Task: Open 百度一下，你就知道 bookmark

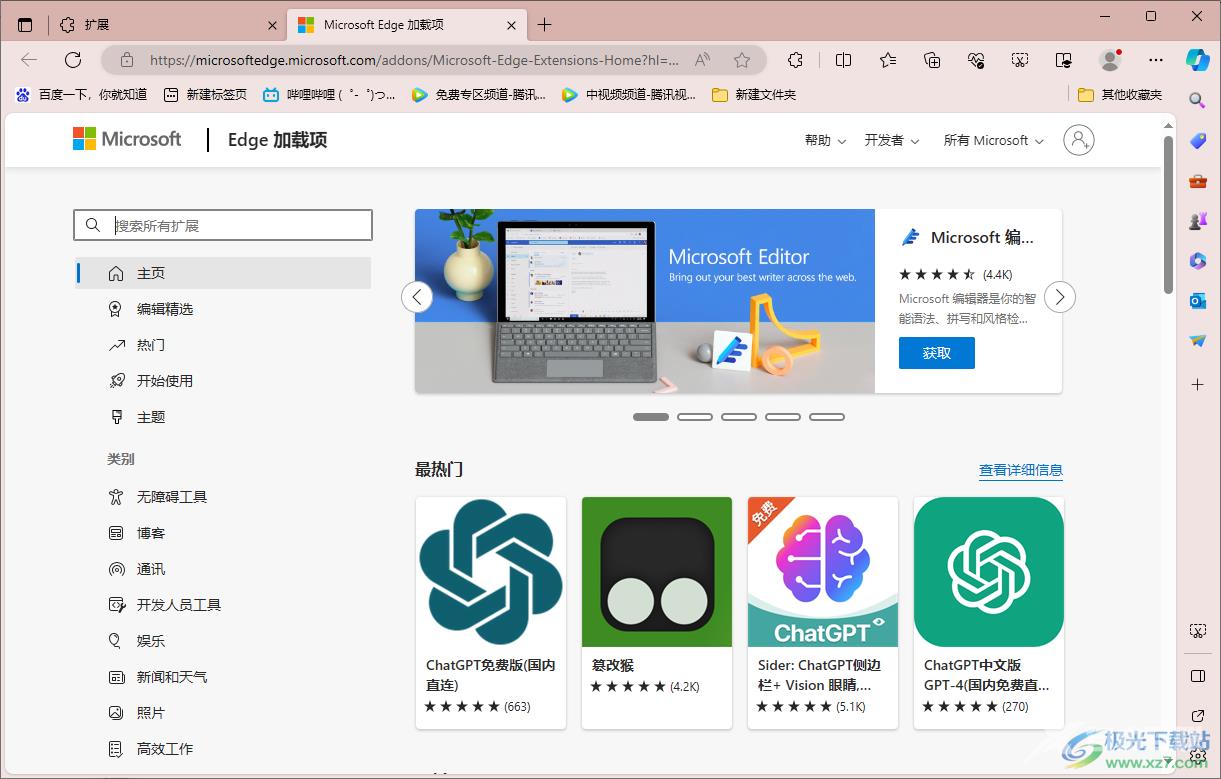Action: (81, 95)
